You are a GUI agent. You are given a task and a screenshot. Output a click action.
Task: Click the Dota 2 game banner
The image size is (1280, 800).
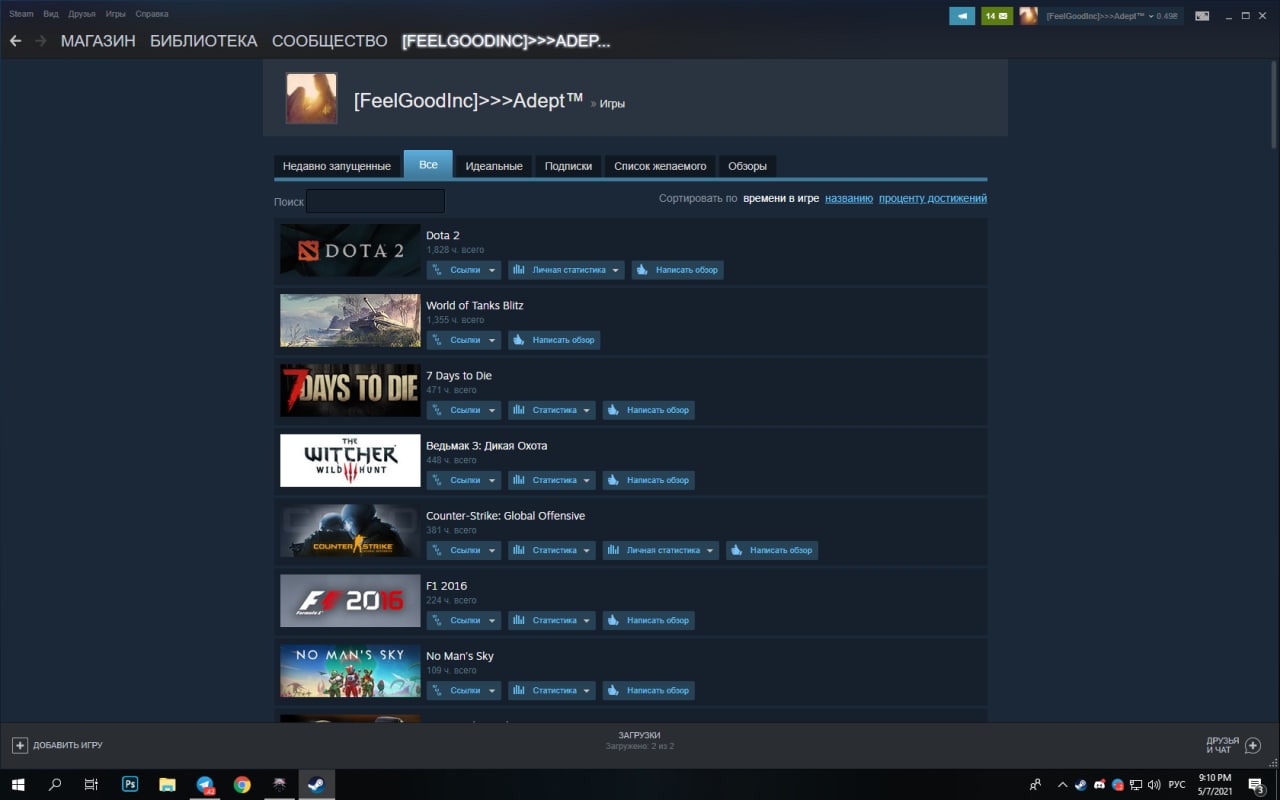(350, 250)
